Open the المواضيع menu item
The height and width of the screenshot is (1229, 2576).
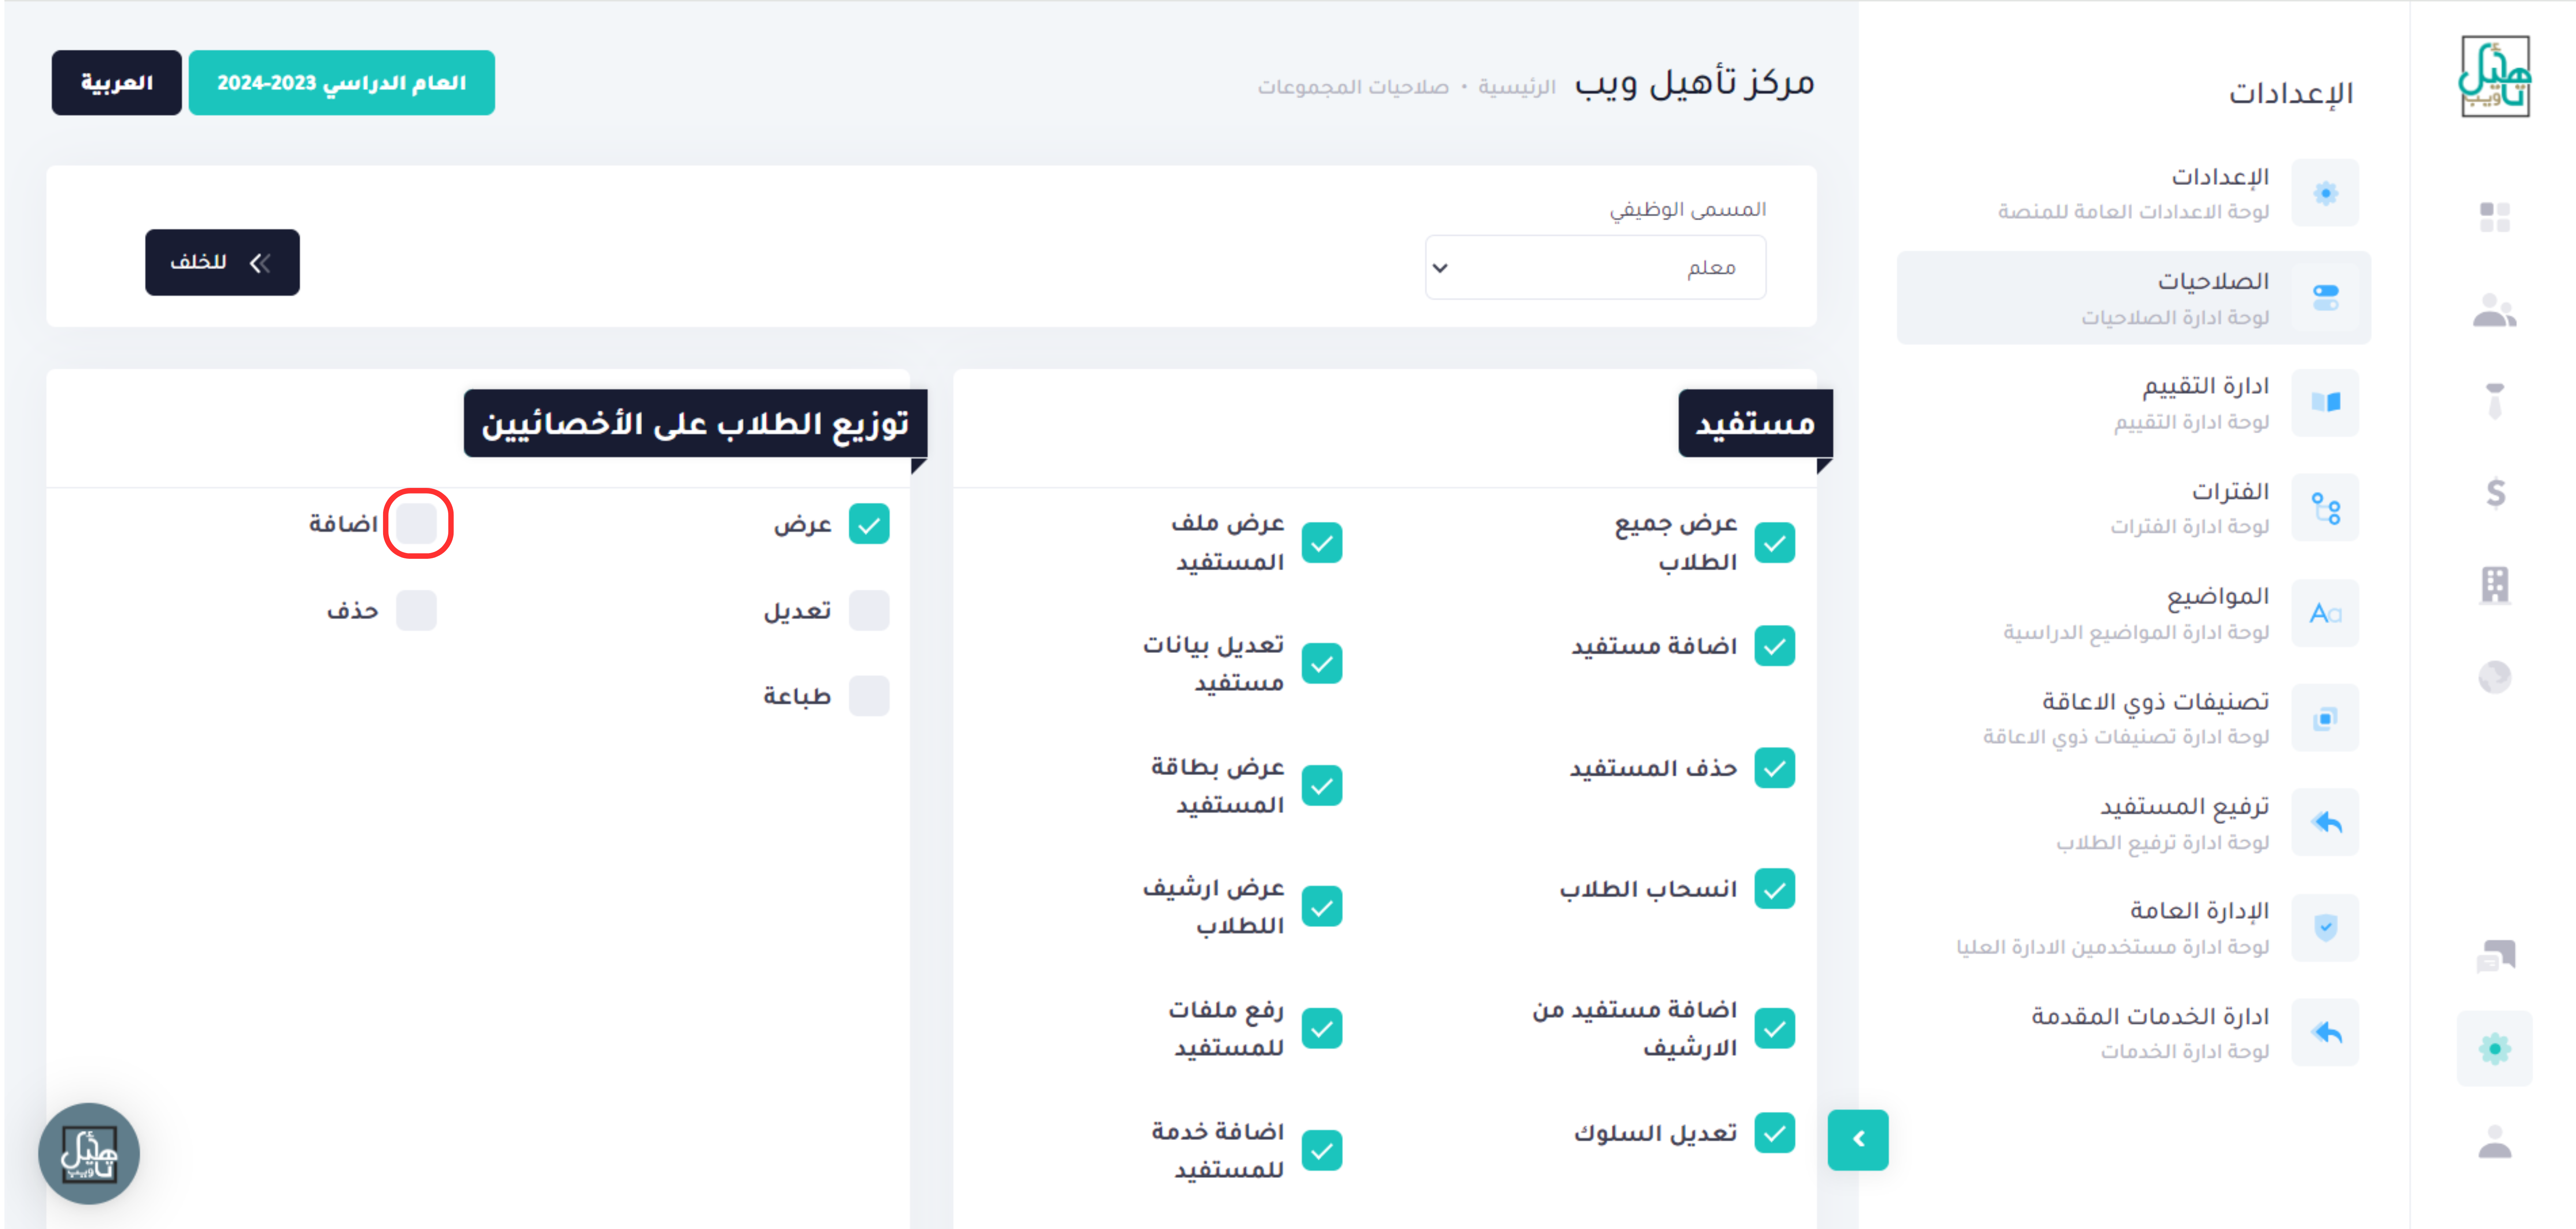coord(2133,613)
